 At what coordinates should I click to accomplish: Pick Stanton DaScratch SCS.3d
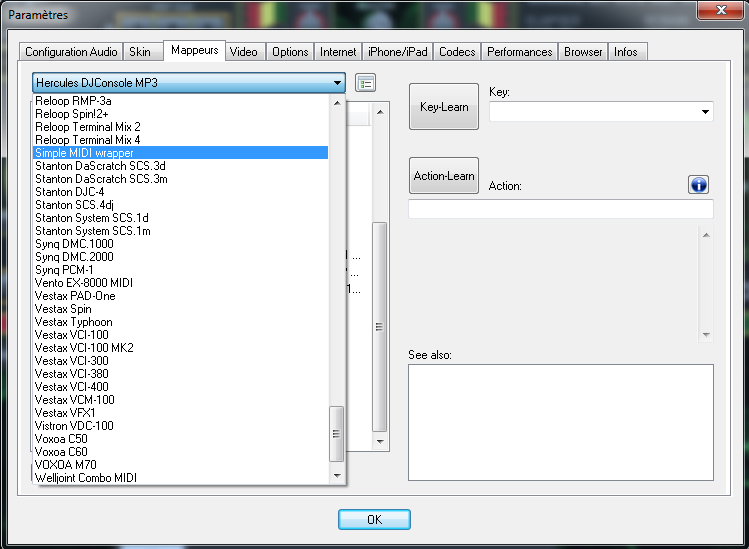181,166
